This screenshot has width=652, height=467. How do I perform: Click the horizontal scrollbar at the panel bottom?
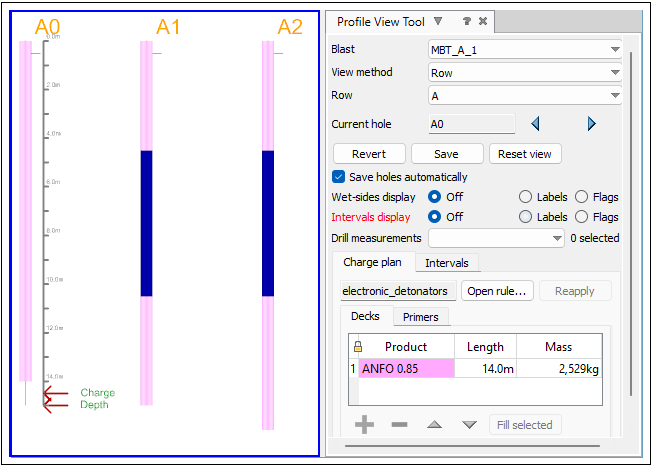tap(472, 446)
